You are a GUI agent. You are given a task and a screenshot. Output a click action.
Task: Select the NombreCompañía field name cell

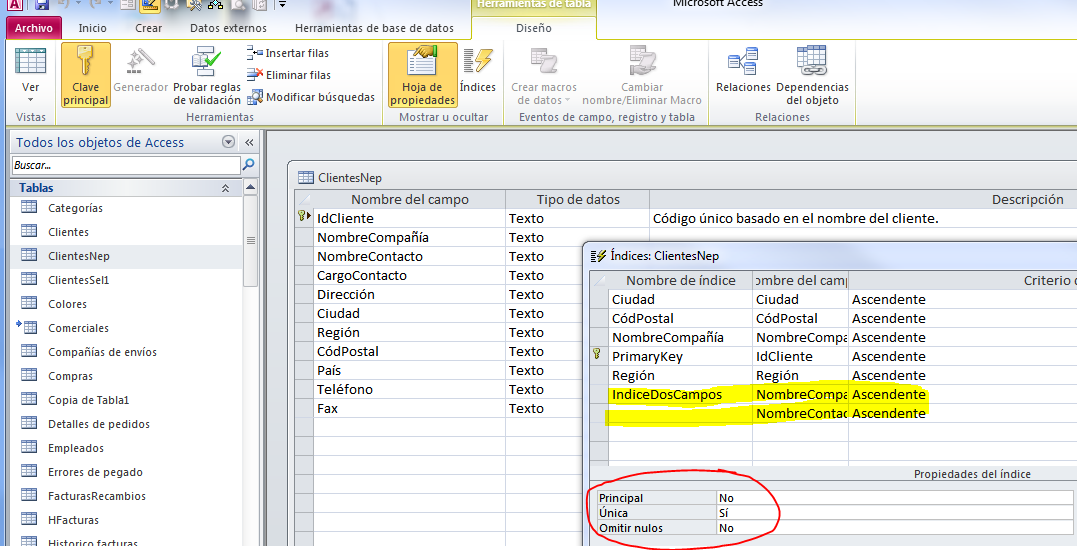coord(409,238)
